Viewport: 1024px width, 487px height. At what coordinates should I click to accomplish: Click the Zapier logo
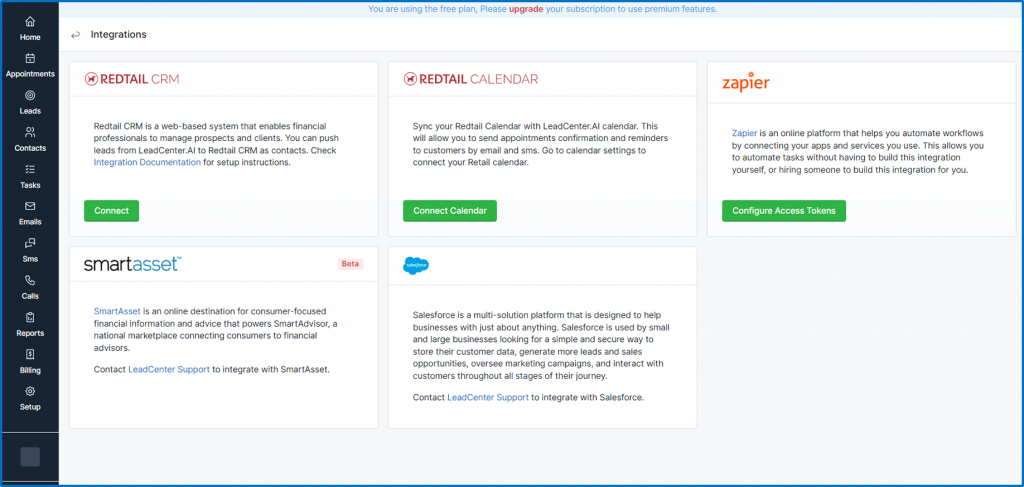click(745, 82)
